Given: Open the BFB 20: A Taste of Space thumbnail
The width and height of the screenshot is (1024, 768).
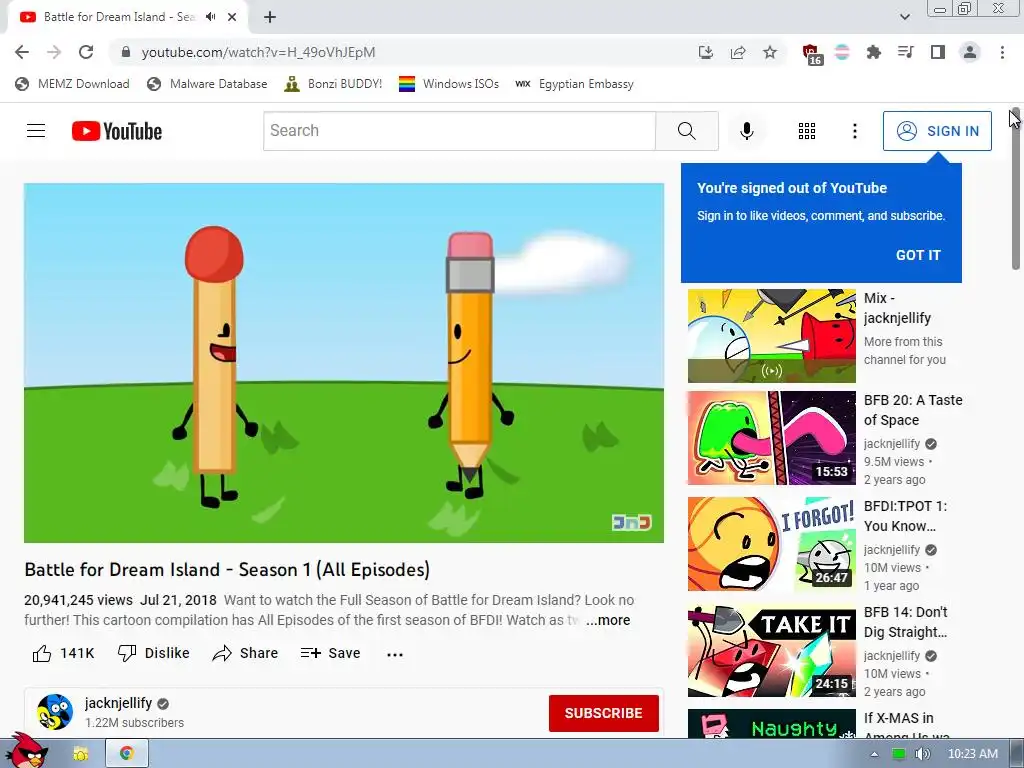Looking at the screenshot, I should [771, 438].
